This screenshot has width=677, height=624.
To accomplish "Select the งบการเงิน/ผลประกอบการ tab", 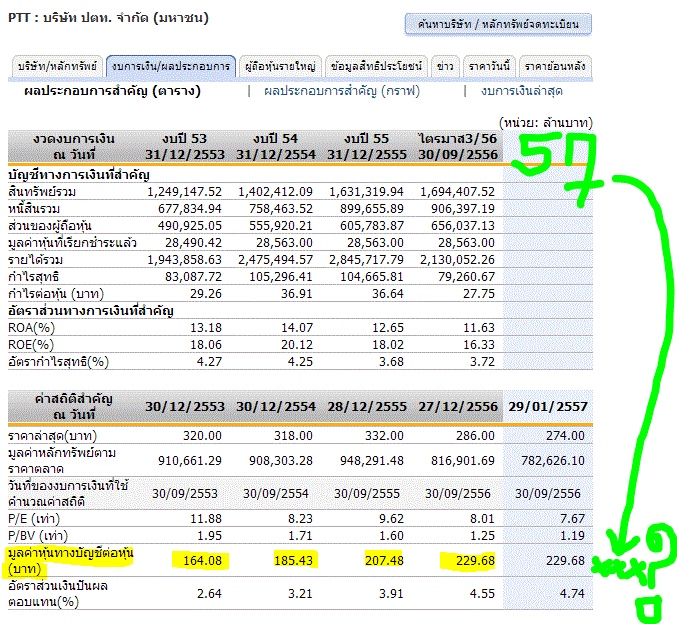I will click(x=171, y=67).
